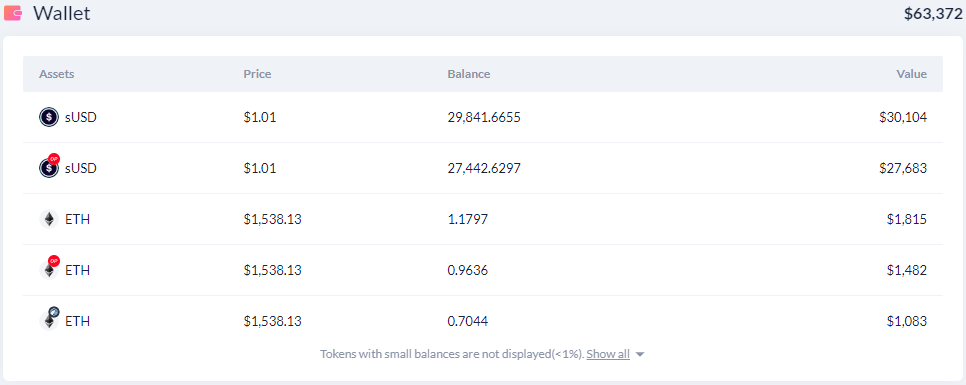
Task: Click the $1,538.13 price in the $1,815 row
Action: click(x=272, y=219)
